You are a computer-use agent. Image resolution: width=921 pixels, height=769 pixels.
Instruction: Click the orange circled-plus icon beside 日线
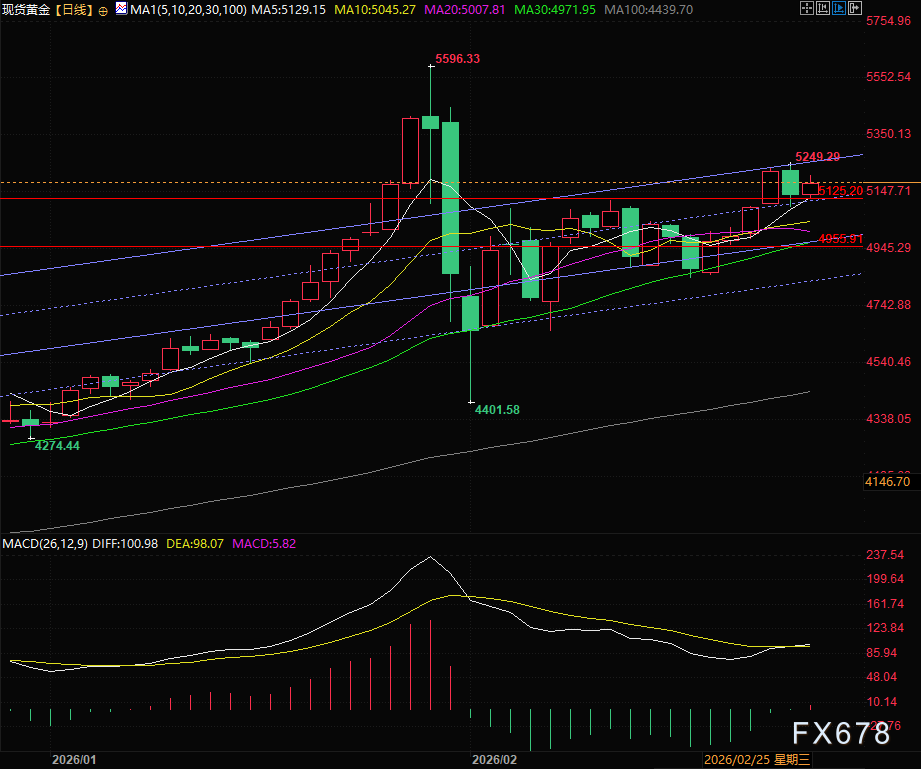[105, 9]
